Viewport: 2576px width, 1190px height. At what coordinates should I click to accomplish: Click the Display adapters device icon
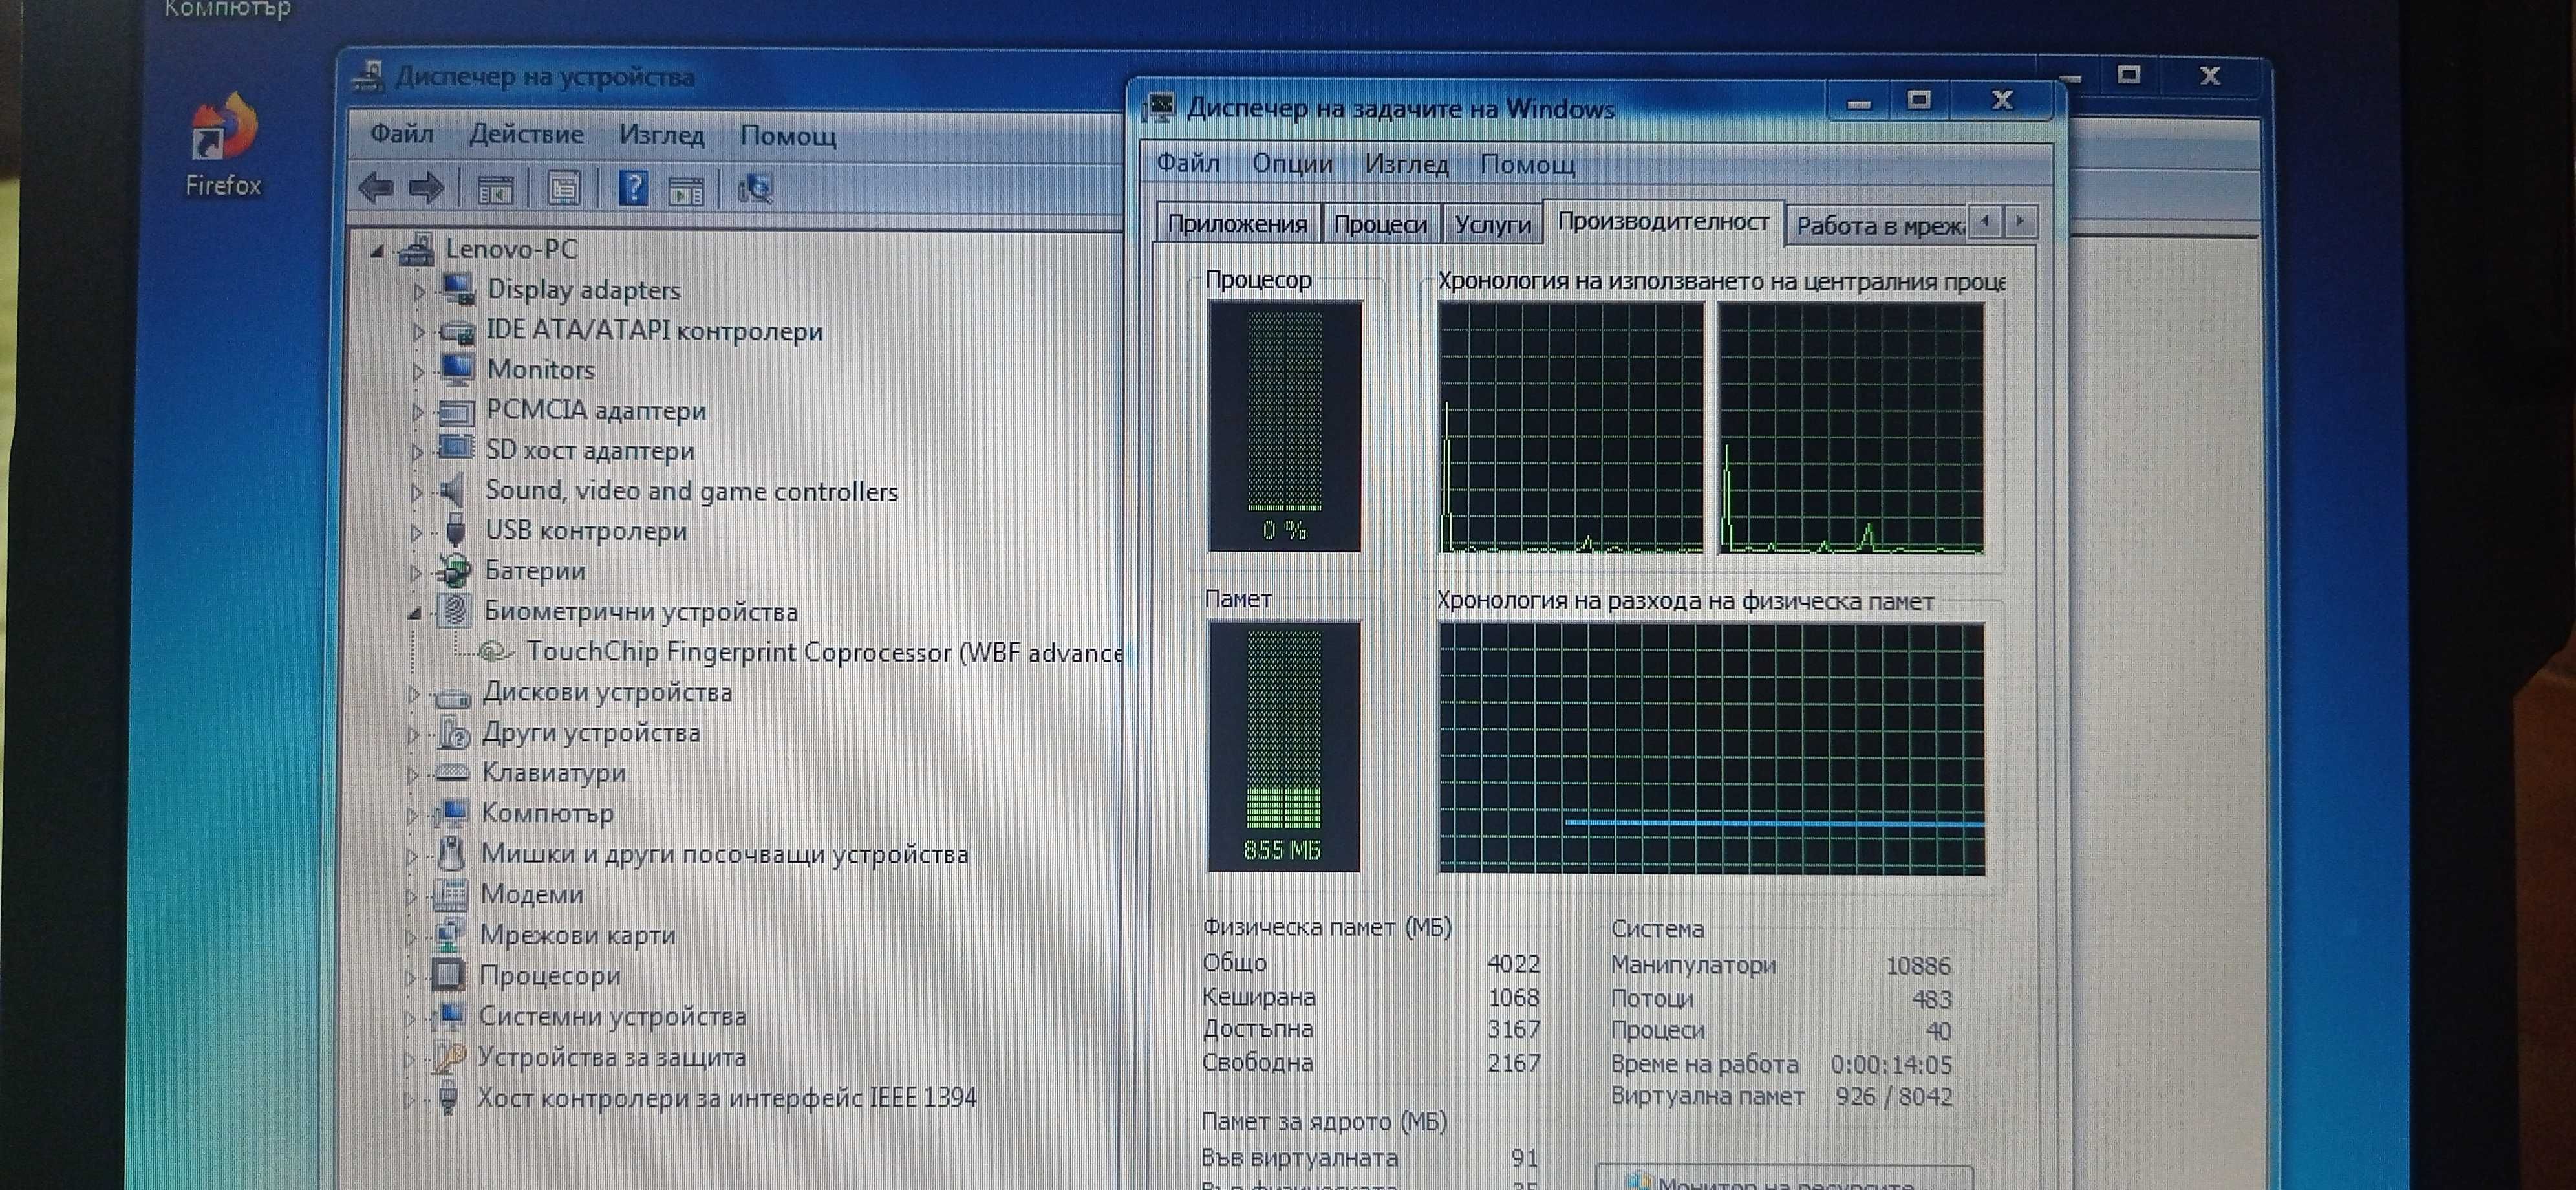point(458,289)
